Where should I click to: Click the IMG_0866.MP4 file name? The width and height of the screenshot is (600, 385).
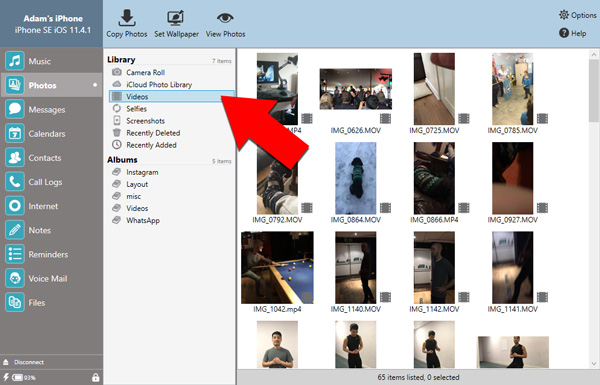pos(434,220)
